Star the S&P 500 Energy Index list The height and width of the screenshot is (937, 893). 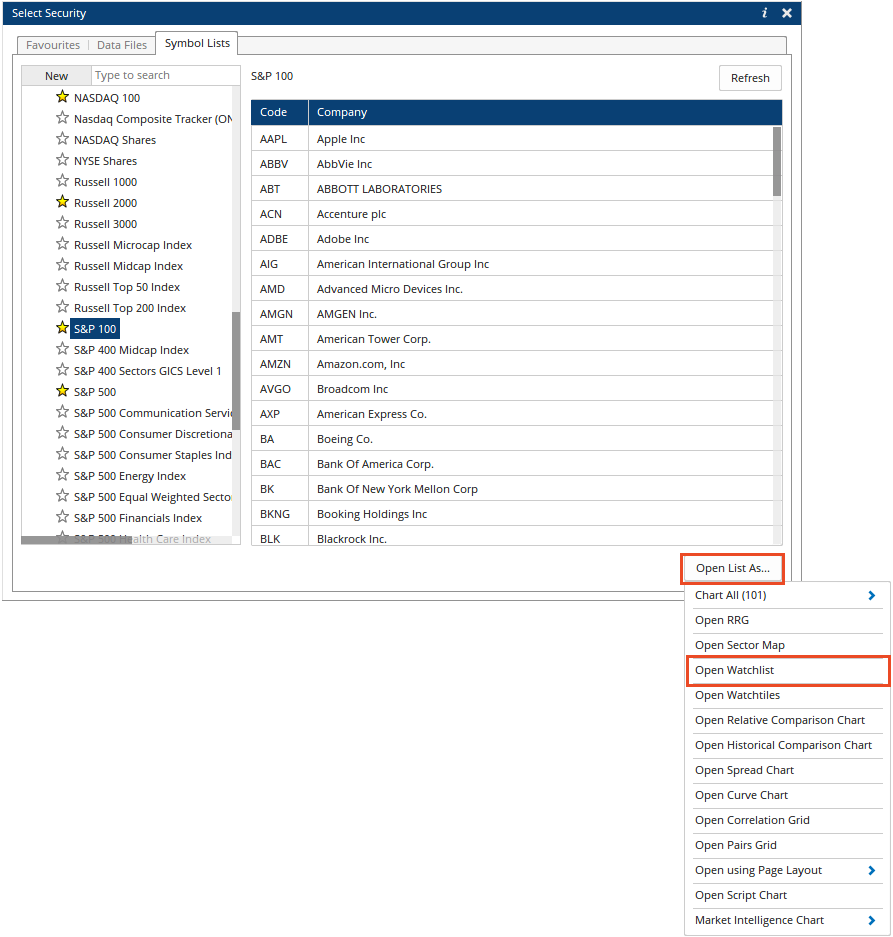(x=62, y=475)
